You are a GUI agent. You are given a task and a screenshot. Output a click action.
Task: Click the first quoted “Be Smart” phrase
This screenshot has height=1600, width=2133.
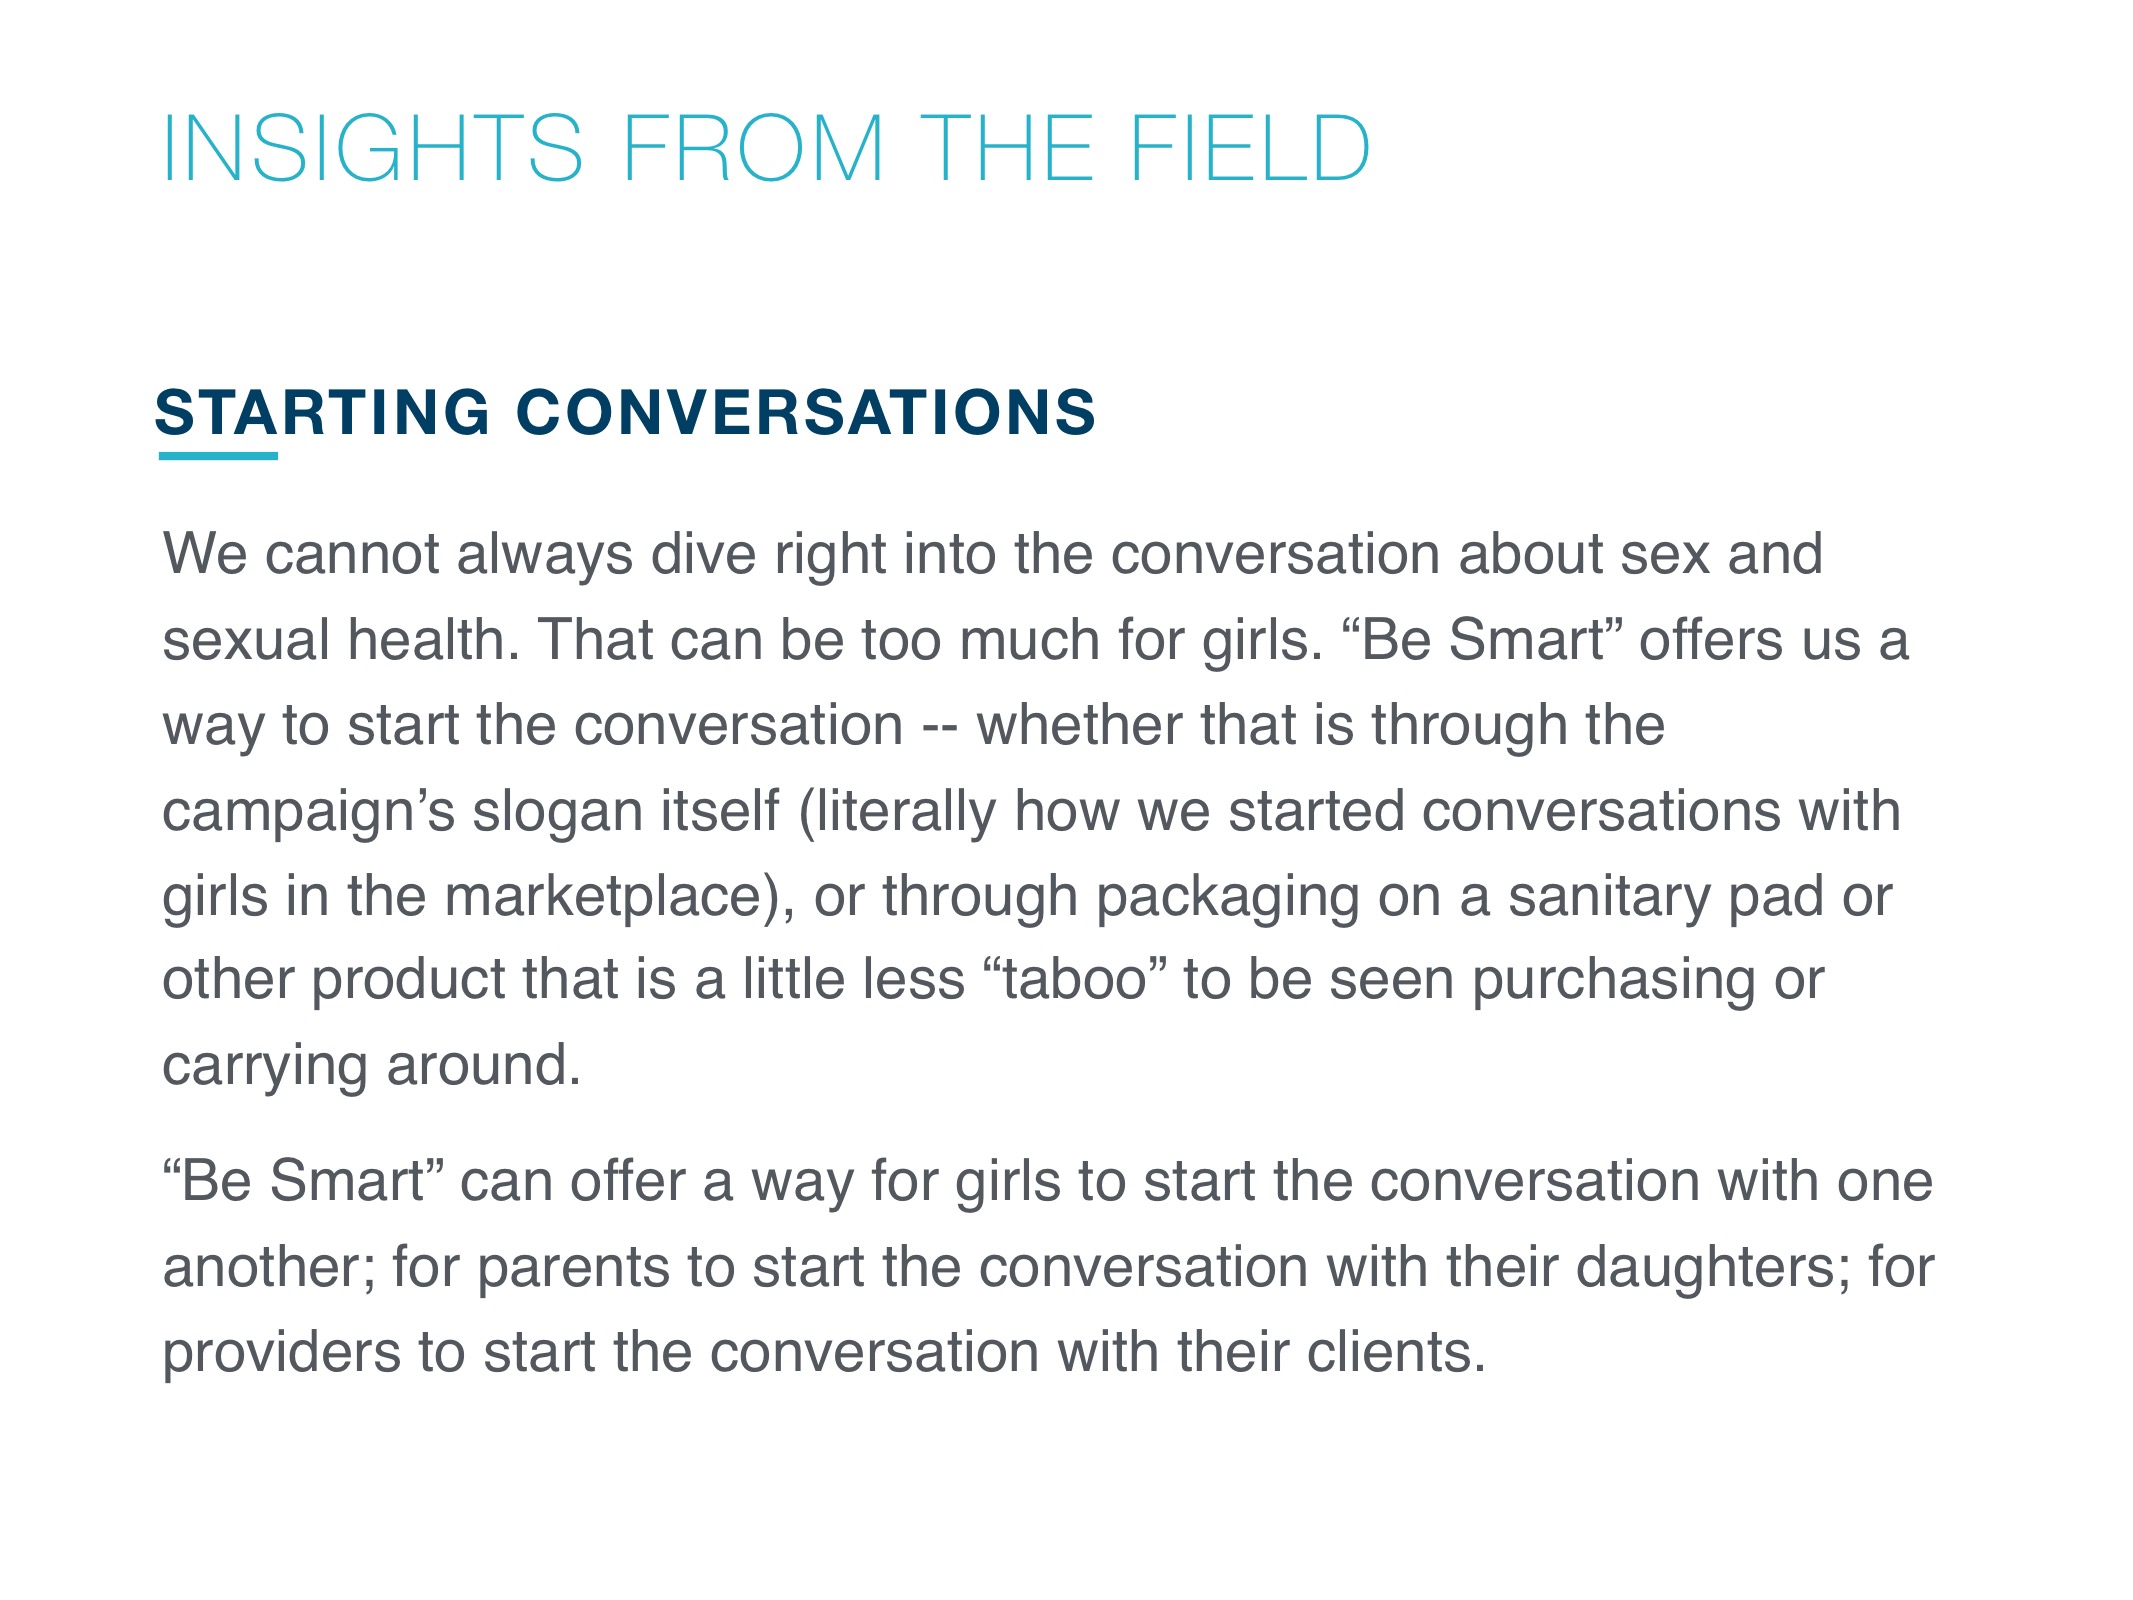(x=1479, y=640)
